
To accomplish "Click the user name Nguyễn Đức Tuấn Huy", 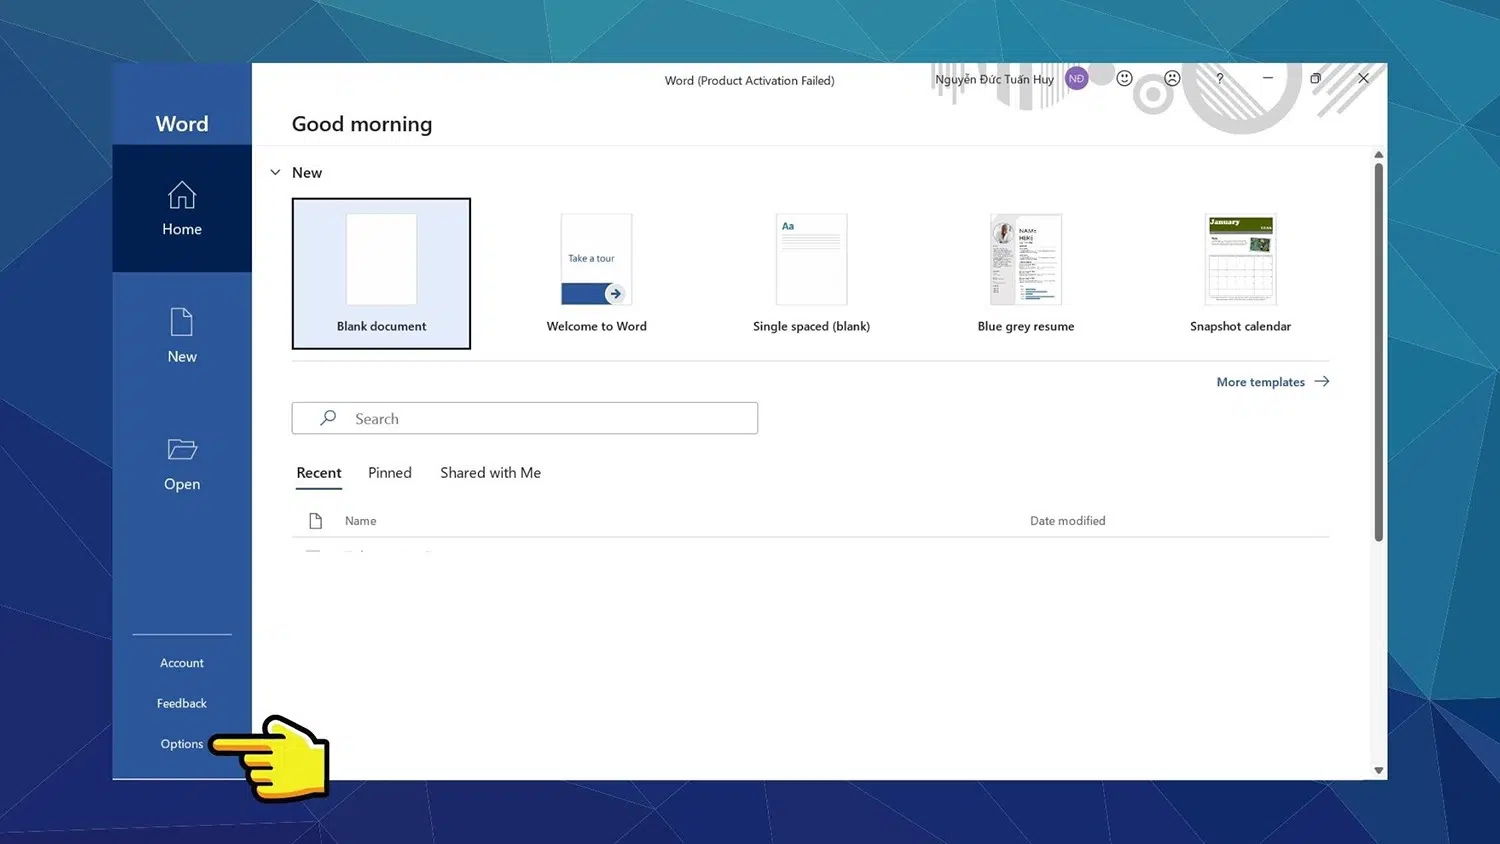I will point(994,80).
